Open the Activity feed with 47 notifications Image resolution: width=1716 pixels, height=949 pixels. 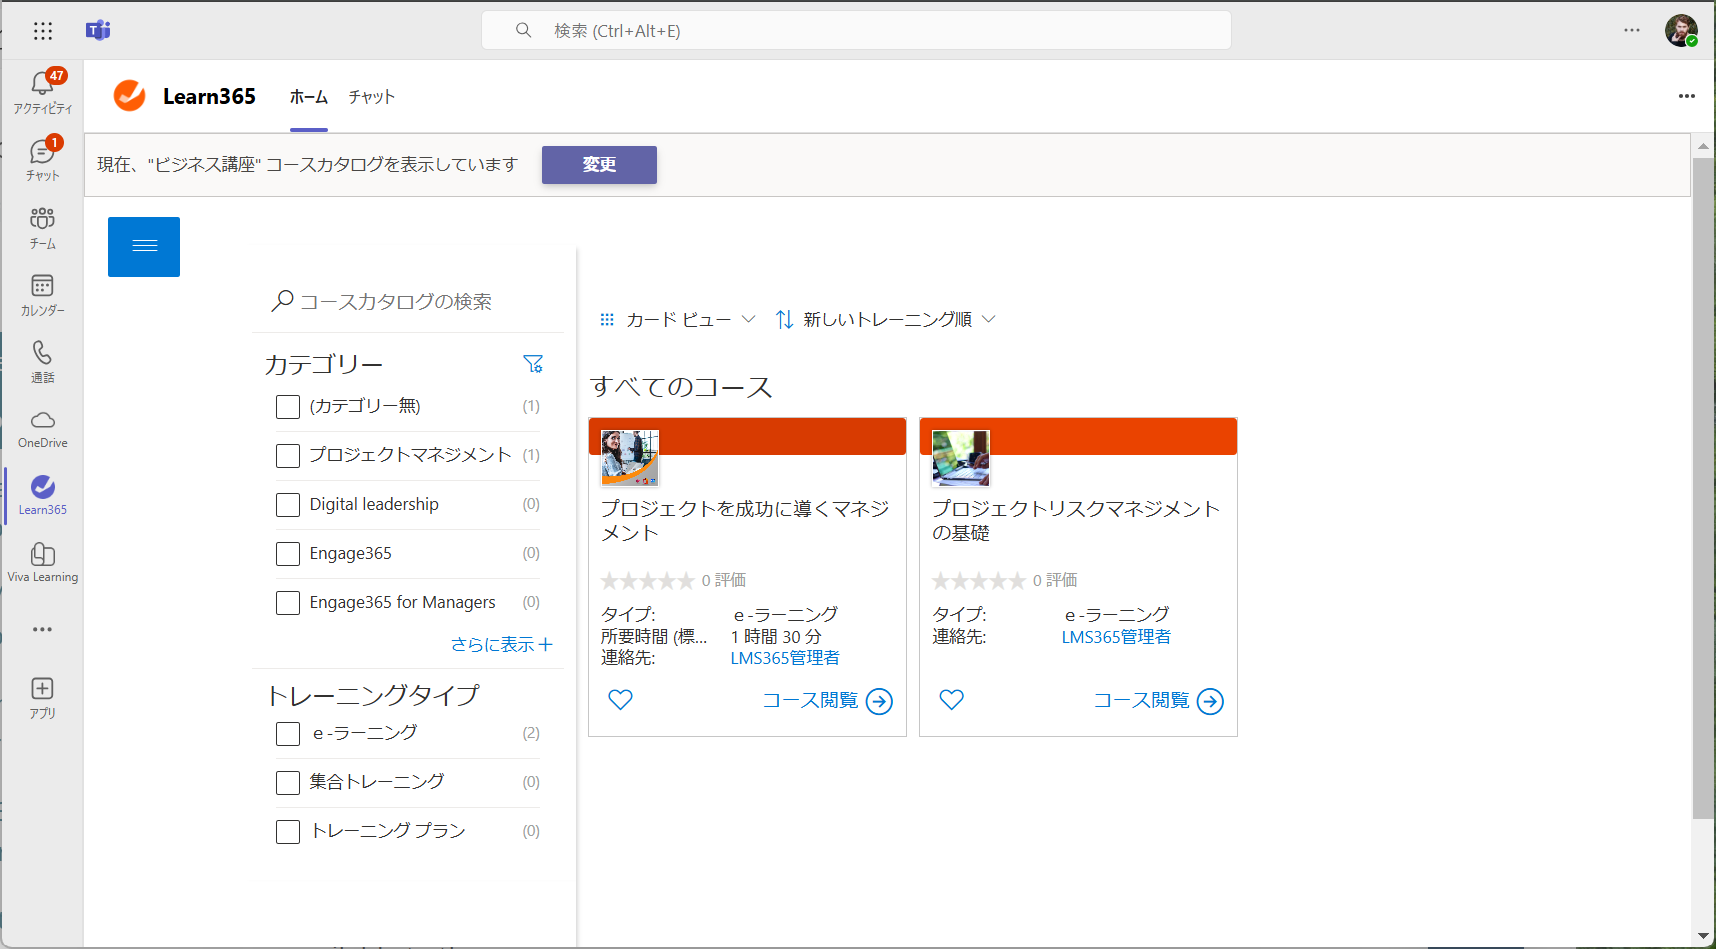coord(43,92)
